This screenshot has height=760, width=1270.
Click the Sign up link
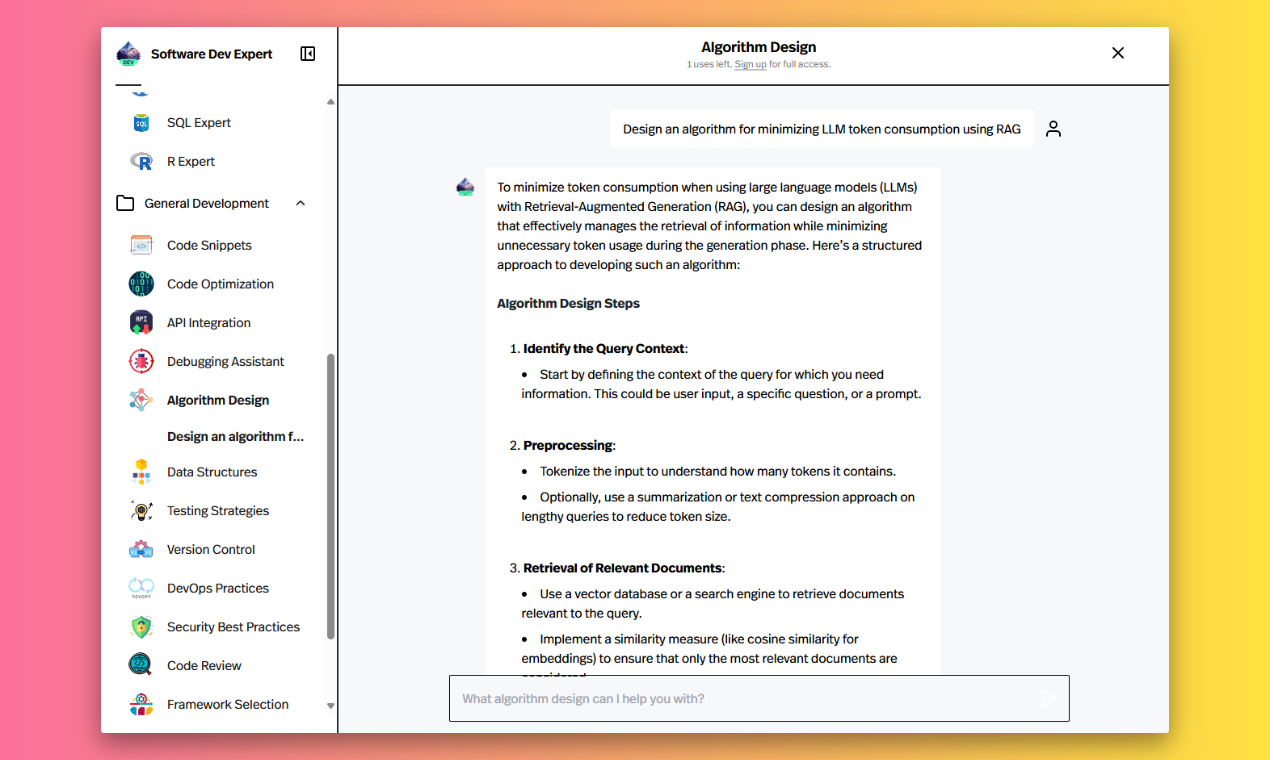(x=750, y=64)
